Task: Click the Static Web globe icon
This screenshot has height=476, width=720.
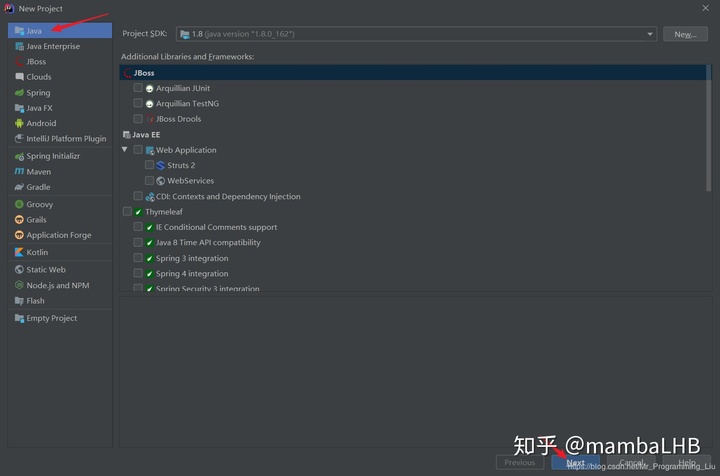Action: (x=19, y=269)
